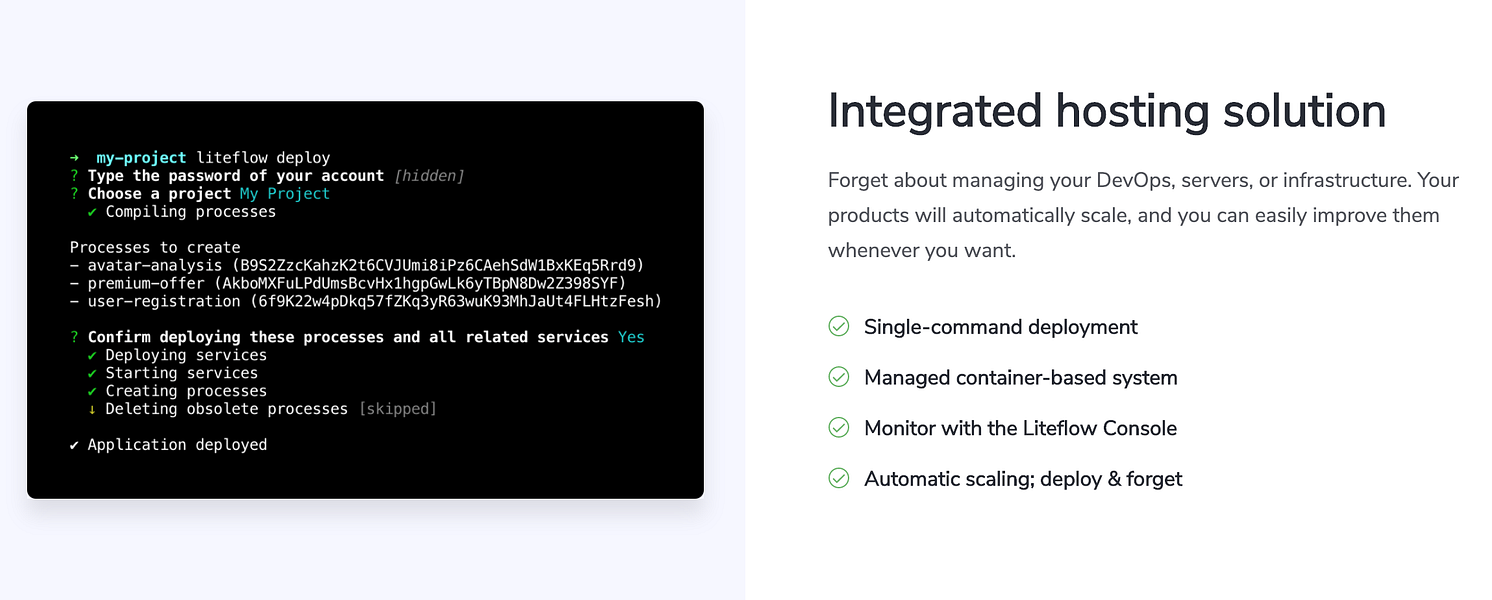Click the checkmark before Starting services
Image resolution: width=1492 pixels, height=600 pixels.
tap(92, 373)
